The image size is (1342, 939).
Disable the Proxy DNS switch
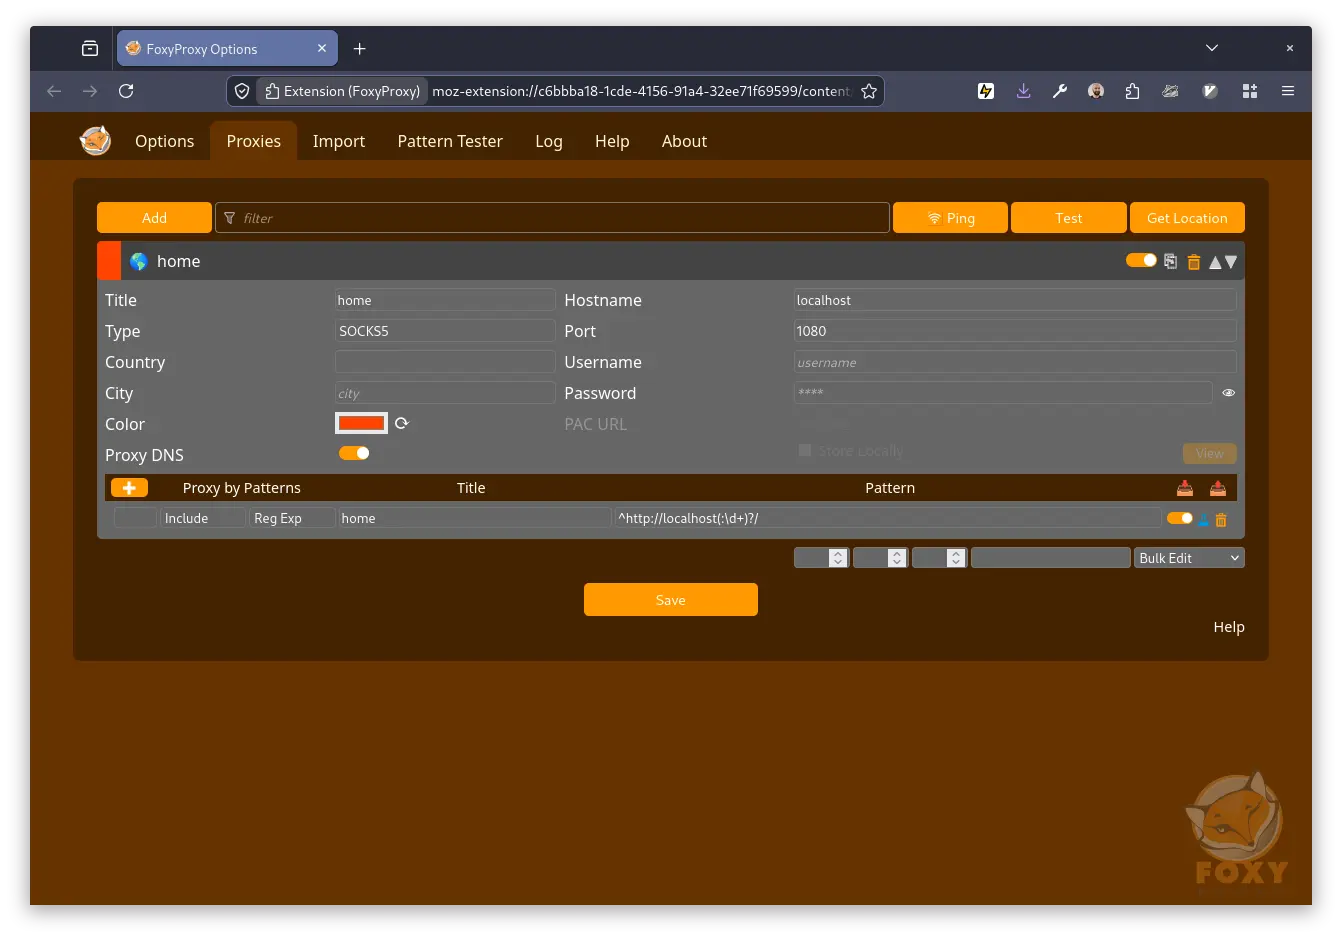click(354, 454)
